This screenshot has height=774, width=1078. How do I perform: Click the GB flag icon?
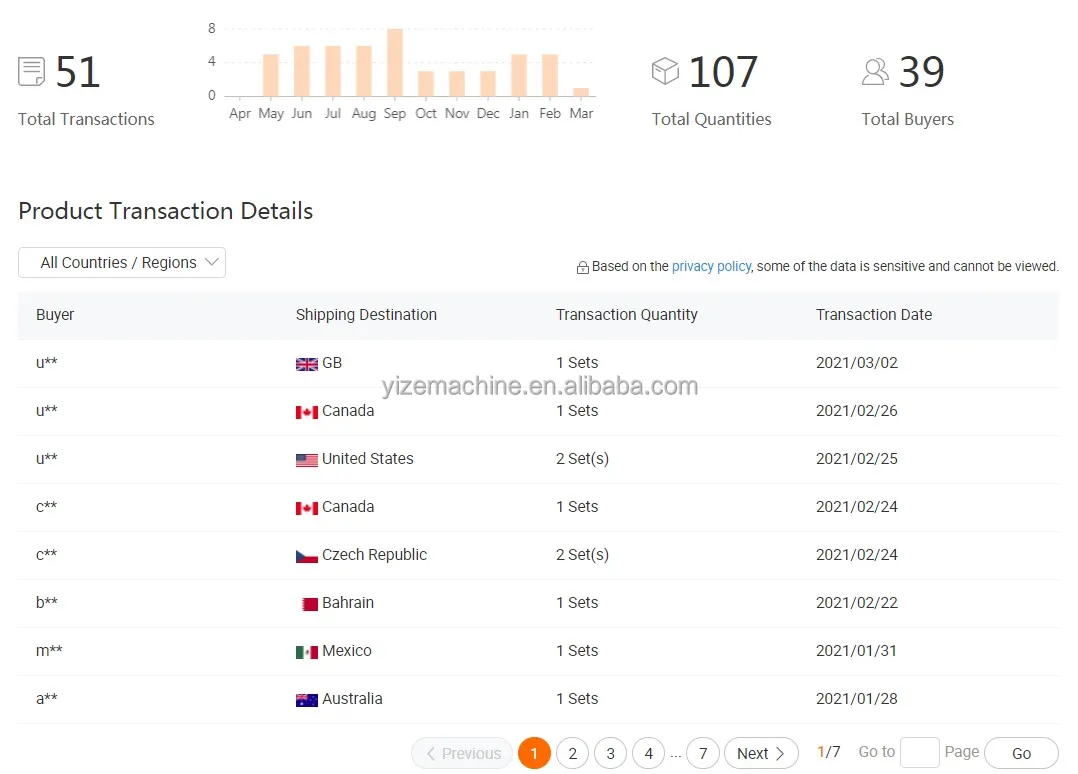pyautogui.click(x=307, y=364)
